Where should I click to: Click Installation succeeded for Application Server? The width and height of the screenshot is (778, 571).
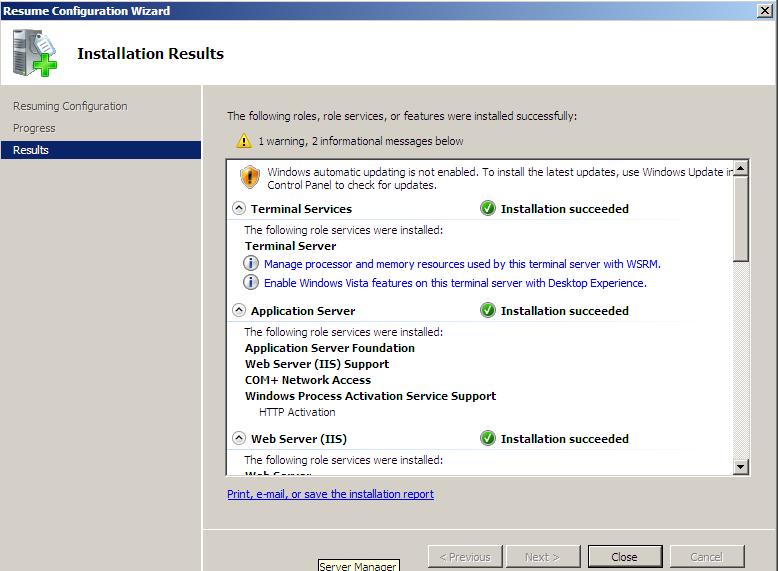point(565,311)
